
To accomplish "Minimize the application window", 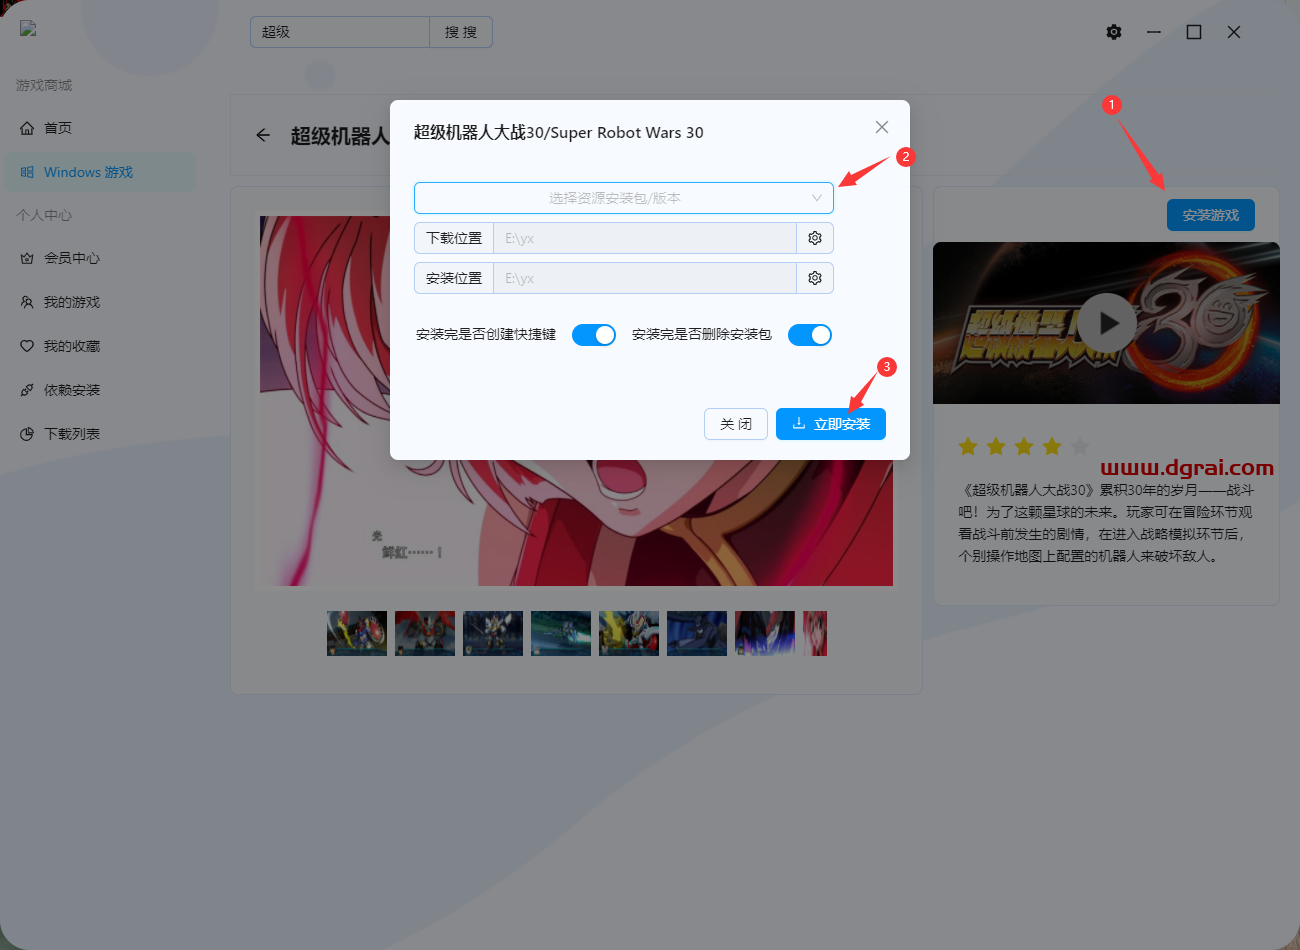I will click(1154, 32).
